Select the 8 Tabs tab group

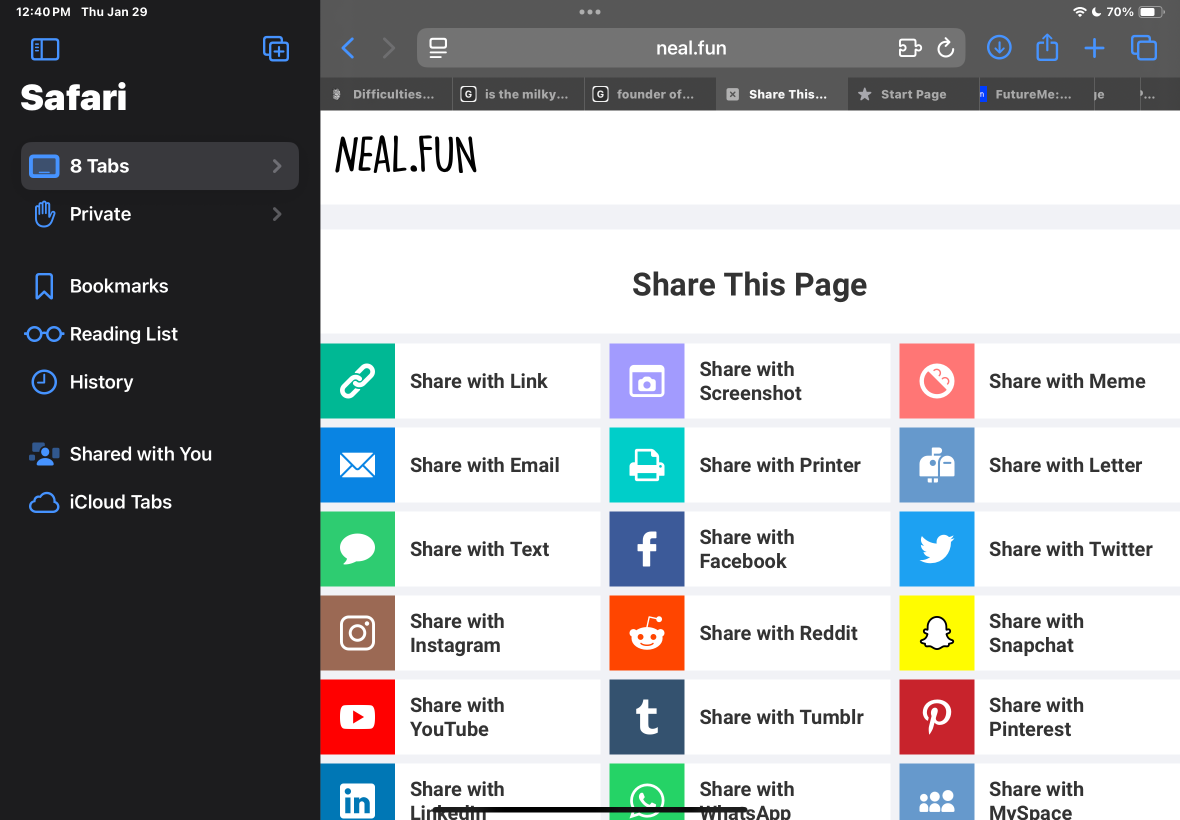pyautogui.click(x=160, y=166)
